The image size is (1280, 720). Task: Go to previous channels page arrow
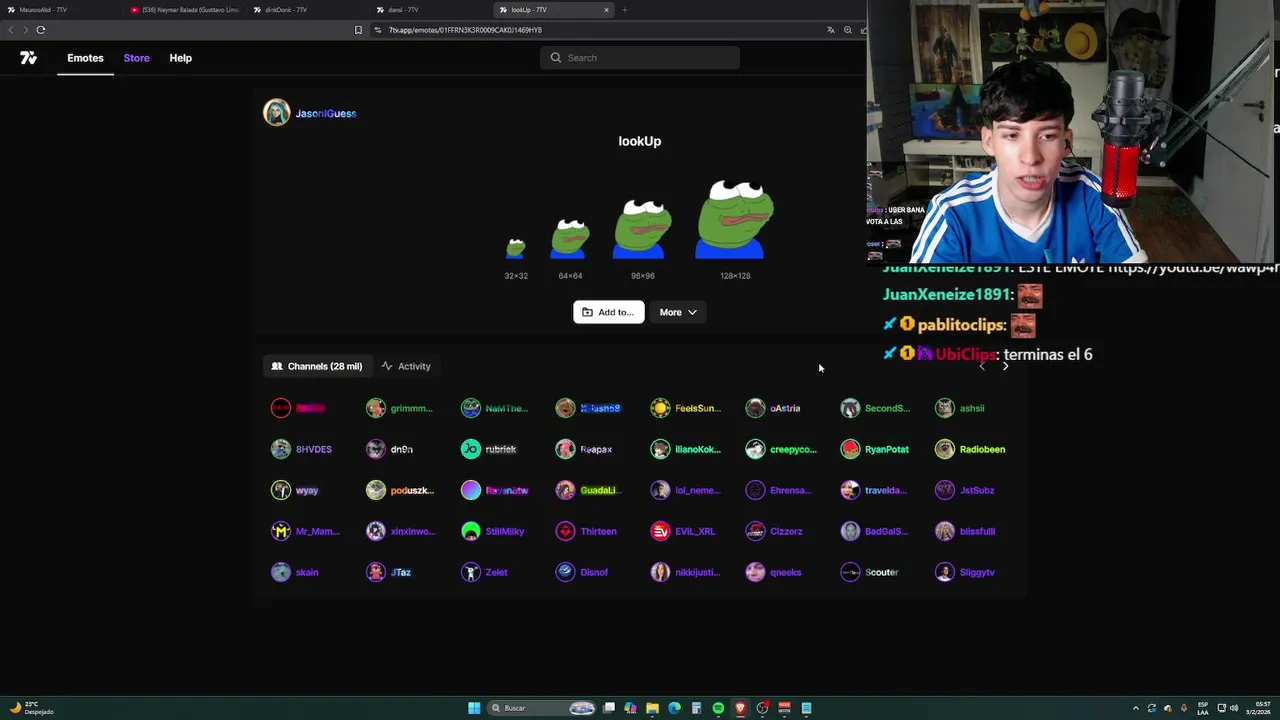tap(982, 366)
